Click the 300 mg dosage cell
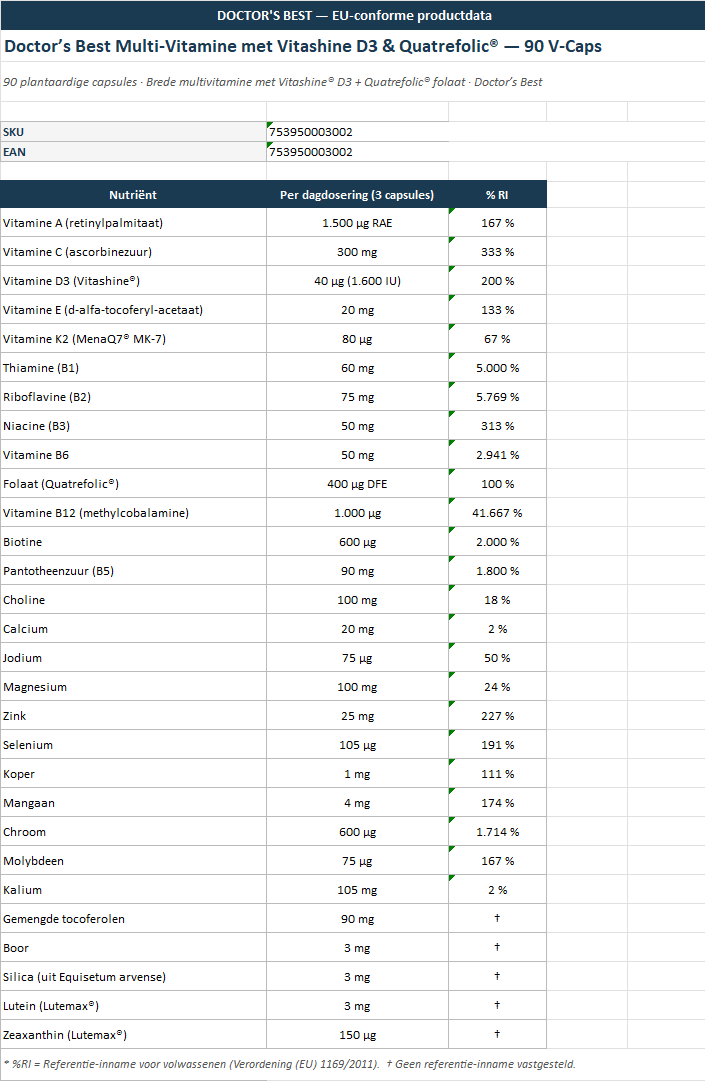This screenshot has width=705, height=1081. tap(358, 252)
